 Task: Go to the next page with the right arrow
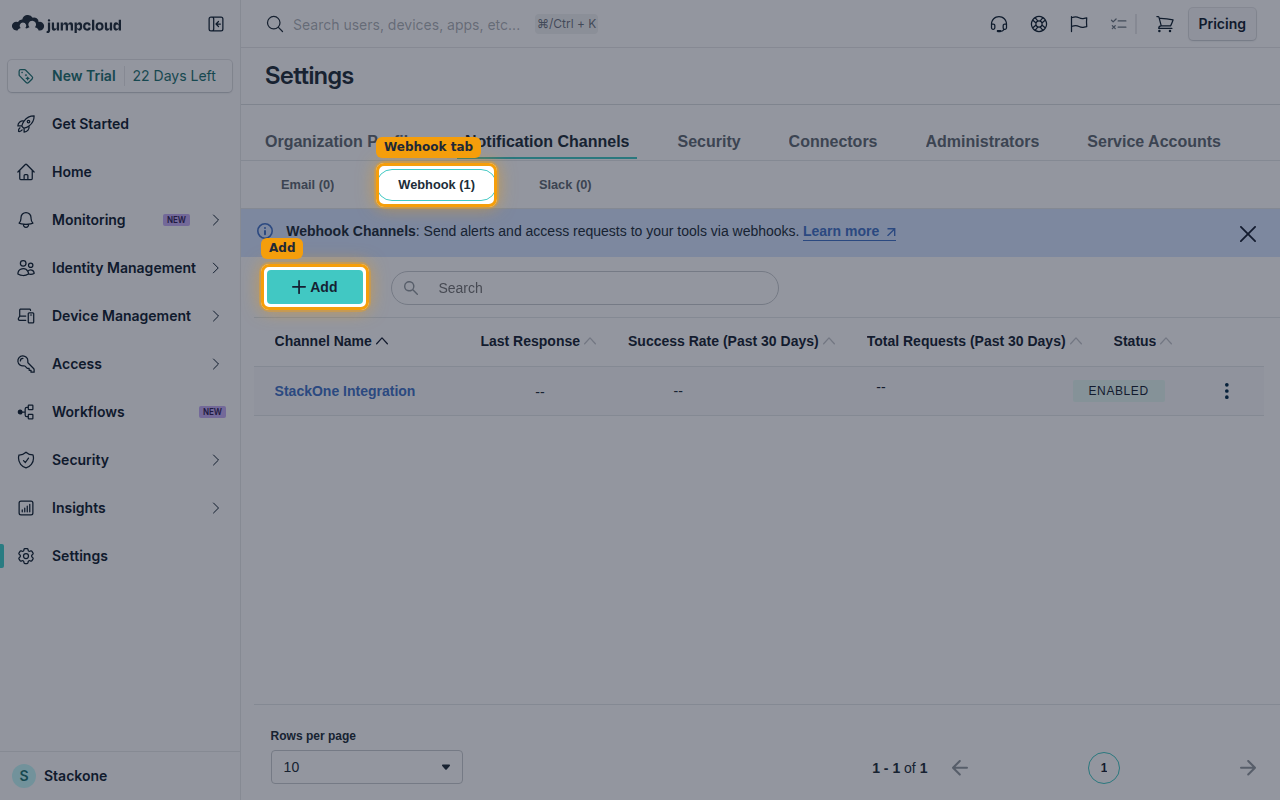(1248, 768)
